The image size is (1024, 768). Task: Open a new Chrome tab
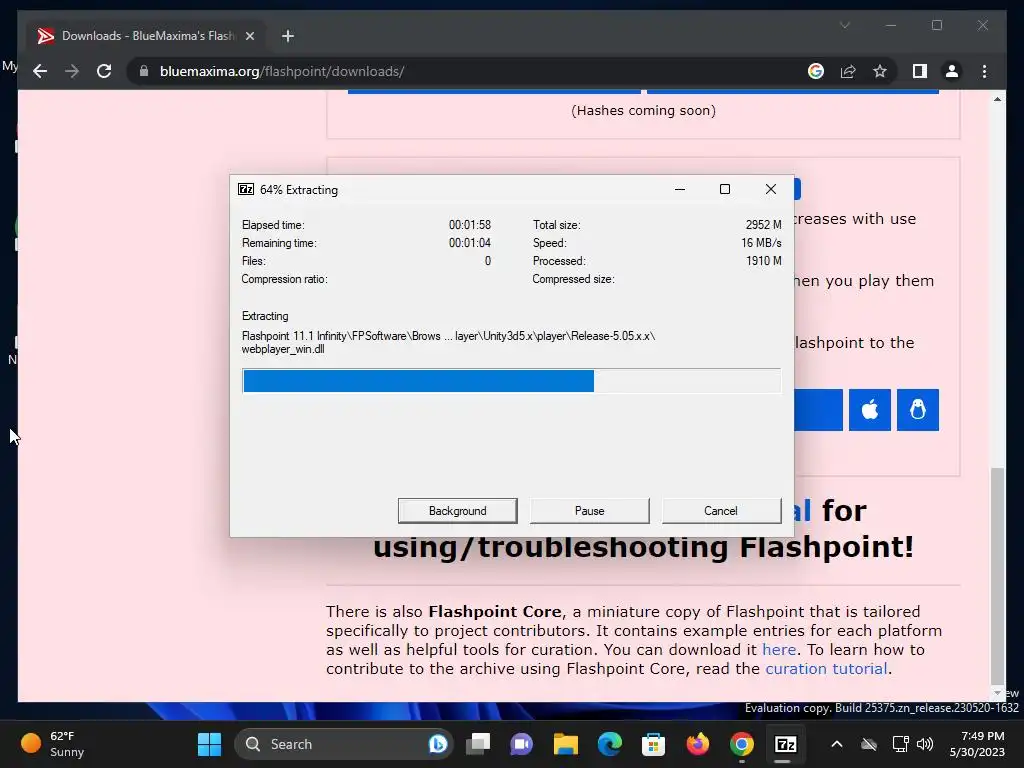287,36
